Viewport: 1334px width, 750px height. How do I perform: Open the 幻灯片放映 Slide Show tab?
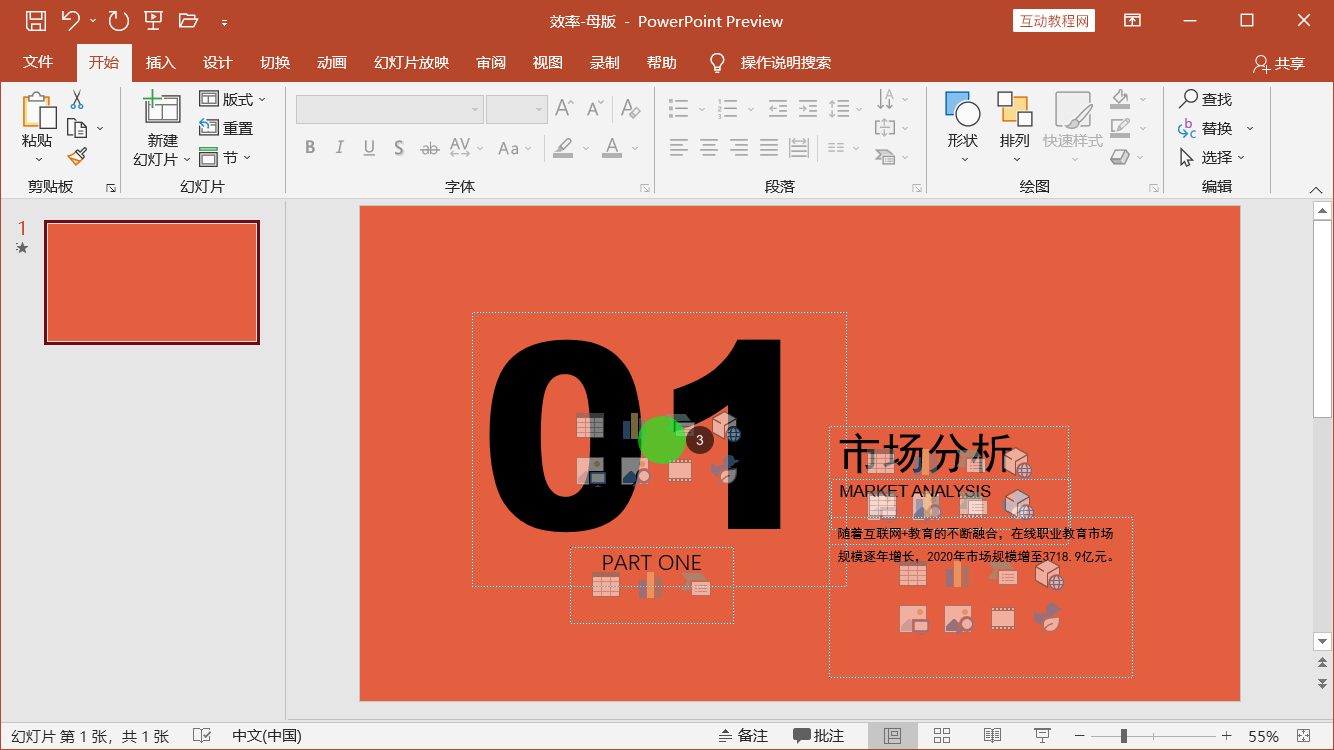click(x=411, y=62)
